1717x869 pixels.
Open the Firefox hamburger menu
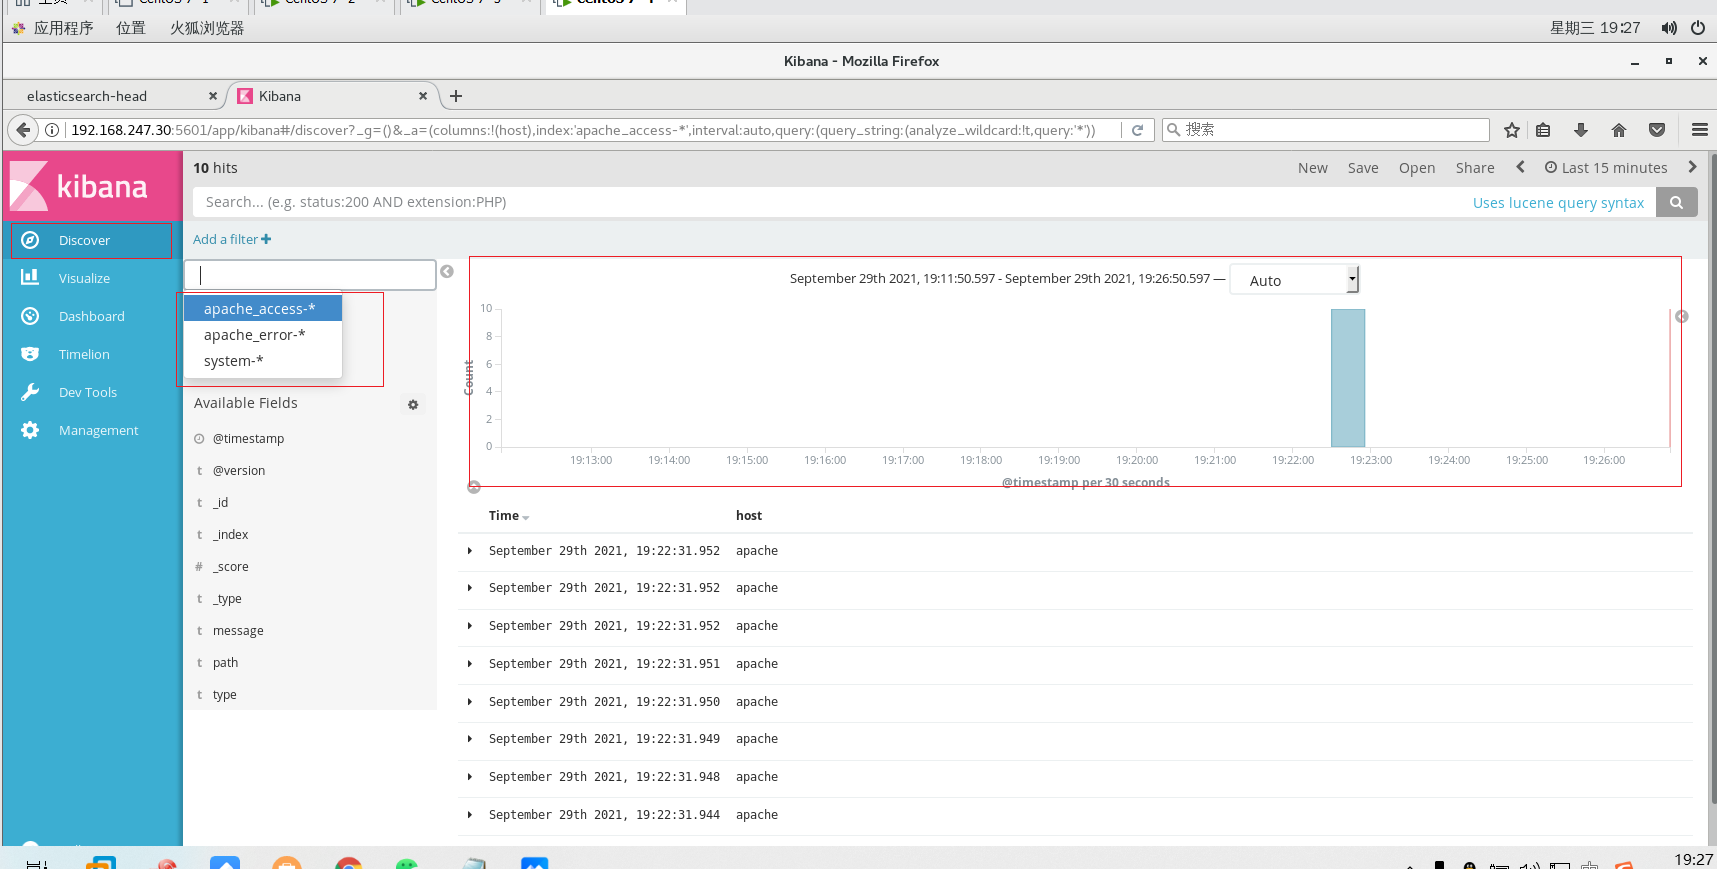(x=1699, y=130)
